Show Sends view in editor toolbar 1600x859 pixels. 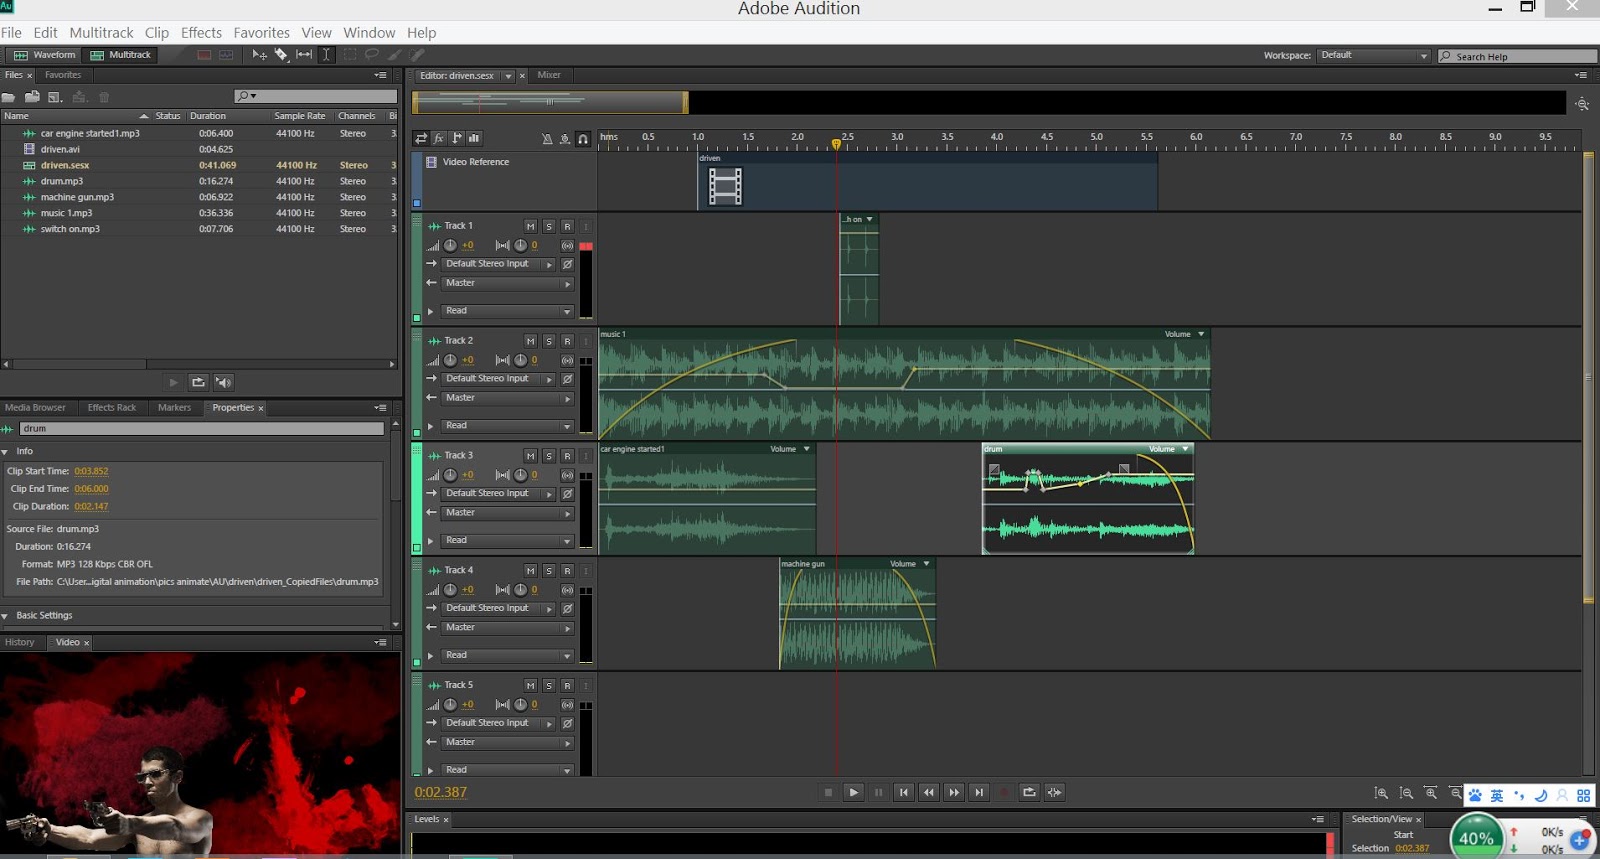coord(457,138)
